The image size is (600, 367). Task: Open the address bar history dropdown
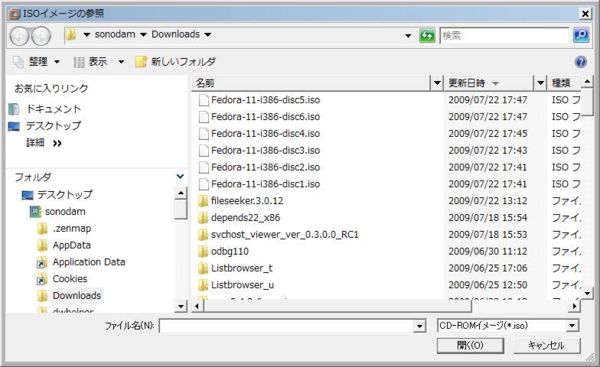[x=408, y=36]
